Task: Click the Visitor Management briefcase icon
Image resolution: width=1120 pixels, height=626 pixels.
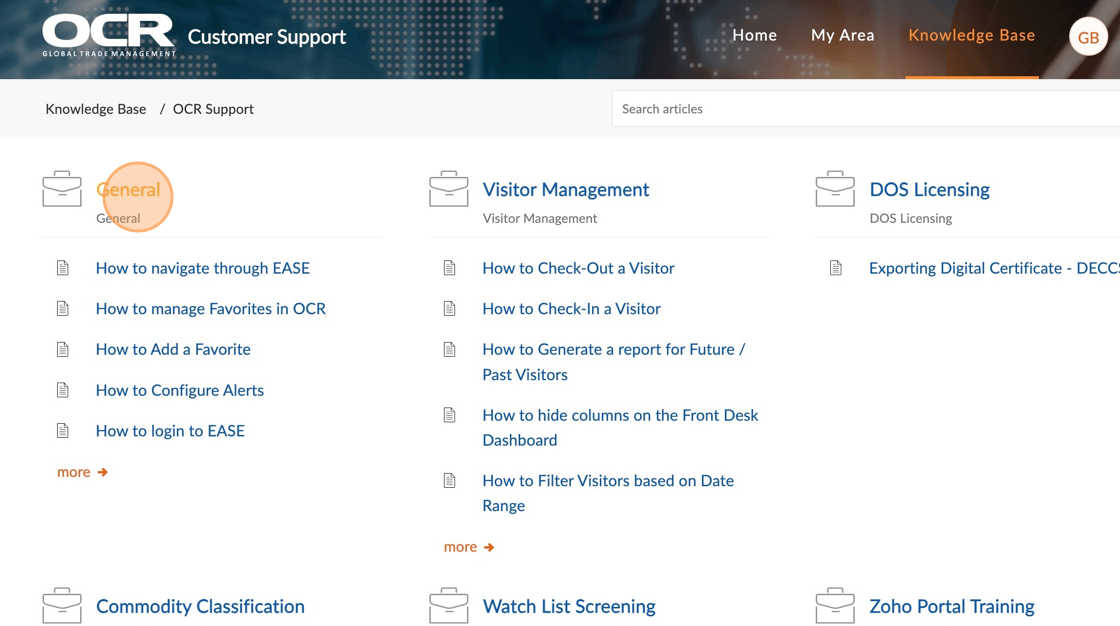Action: point(448,189)
